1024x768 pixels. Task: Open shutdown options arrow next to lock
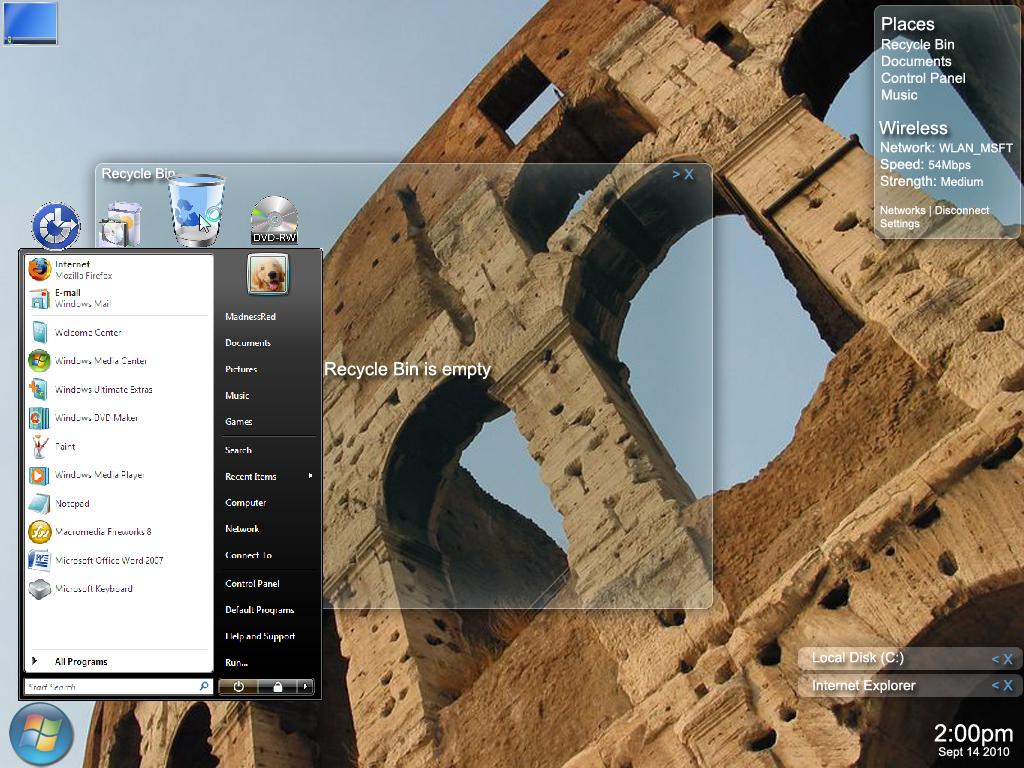(x=305, y=687)
